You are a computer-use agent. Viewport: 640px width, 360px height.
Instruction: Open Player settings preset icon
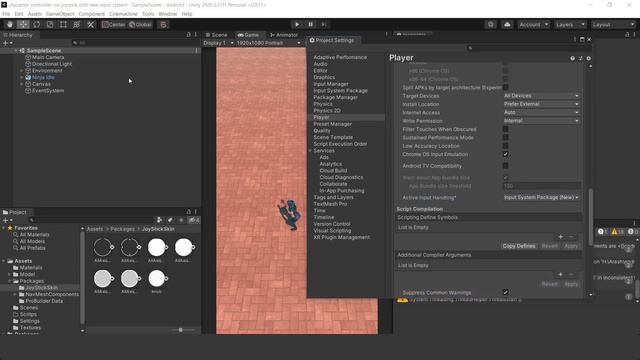(x=580, y=58)
